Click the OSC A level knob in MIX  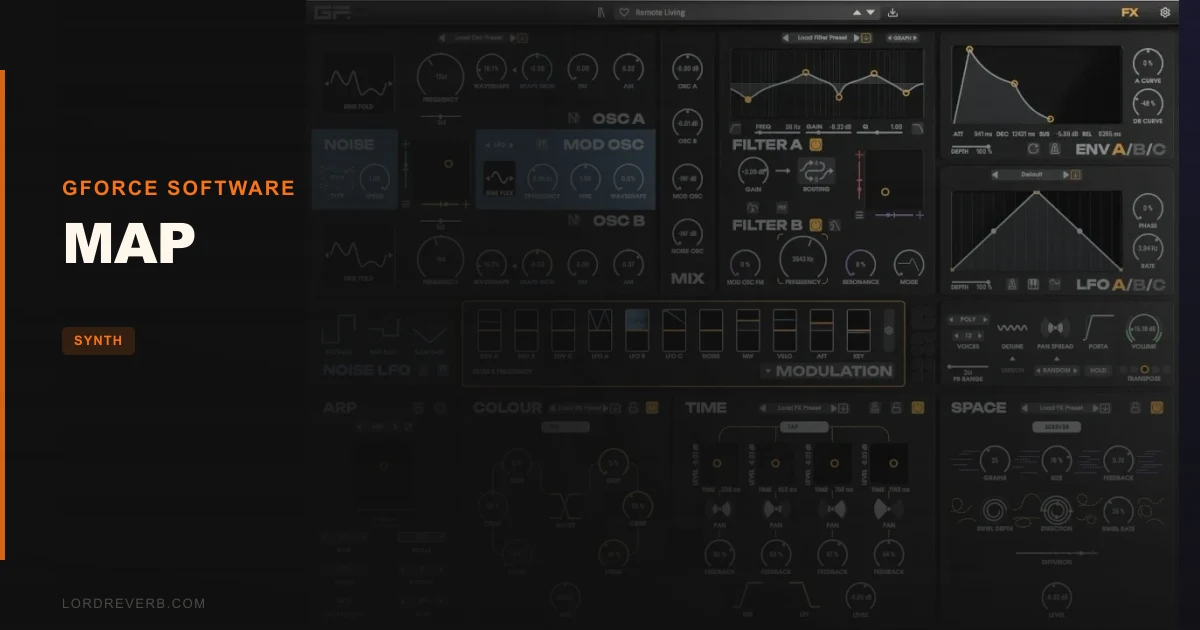(x=687, y=68)
